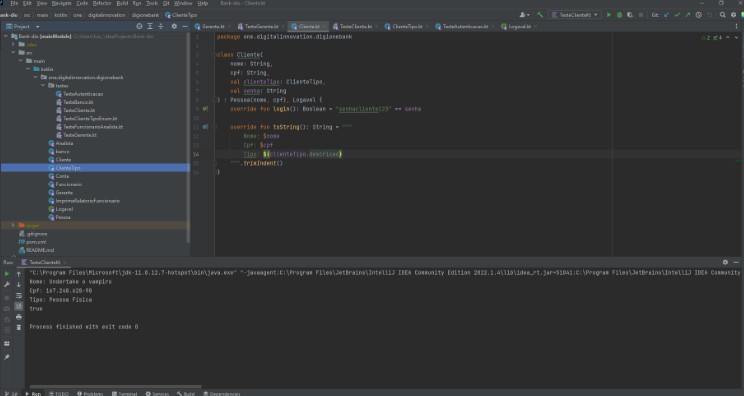
Task: Start the debug session with bug icon
Action: pos(619,15)
